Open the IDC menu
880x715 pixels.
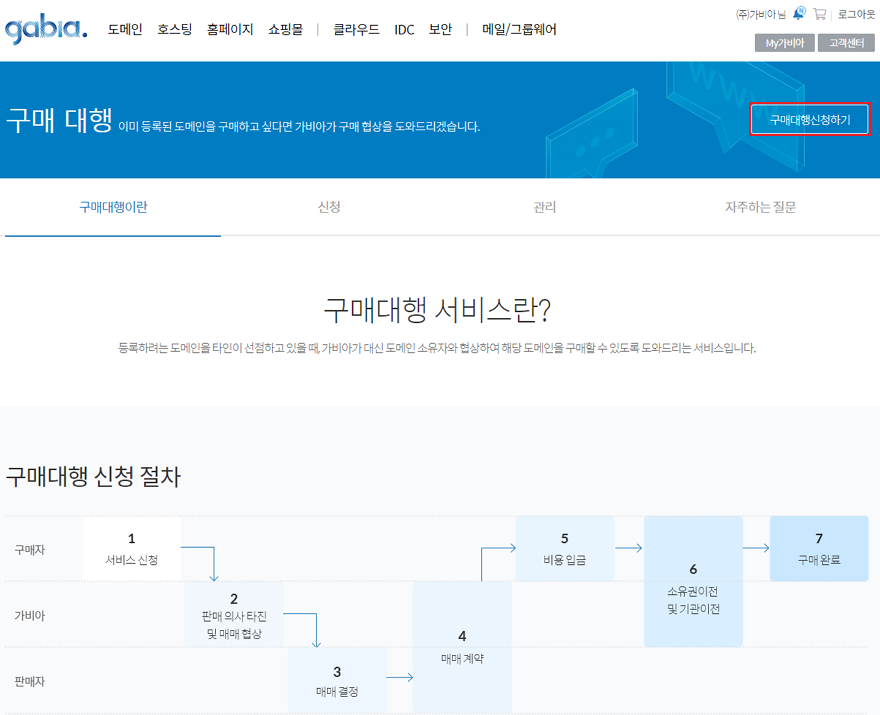click(404, 30)
